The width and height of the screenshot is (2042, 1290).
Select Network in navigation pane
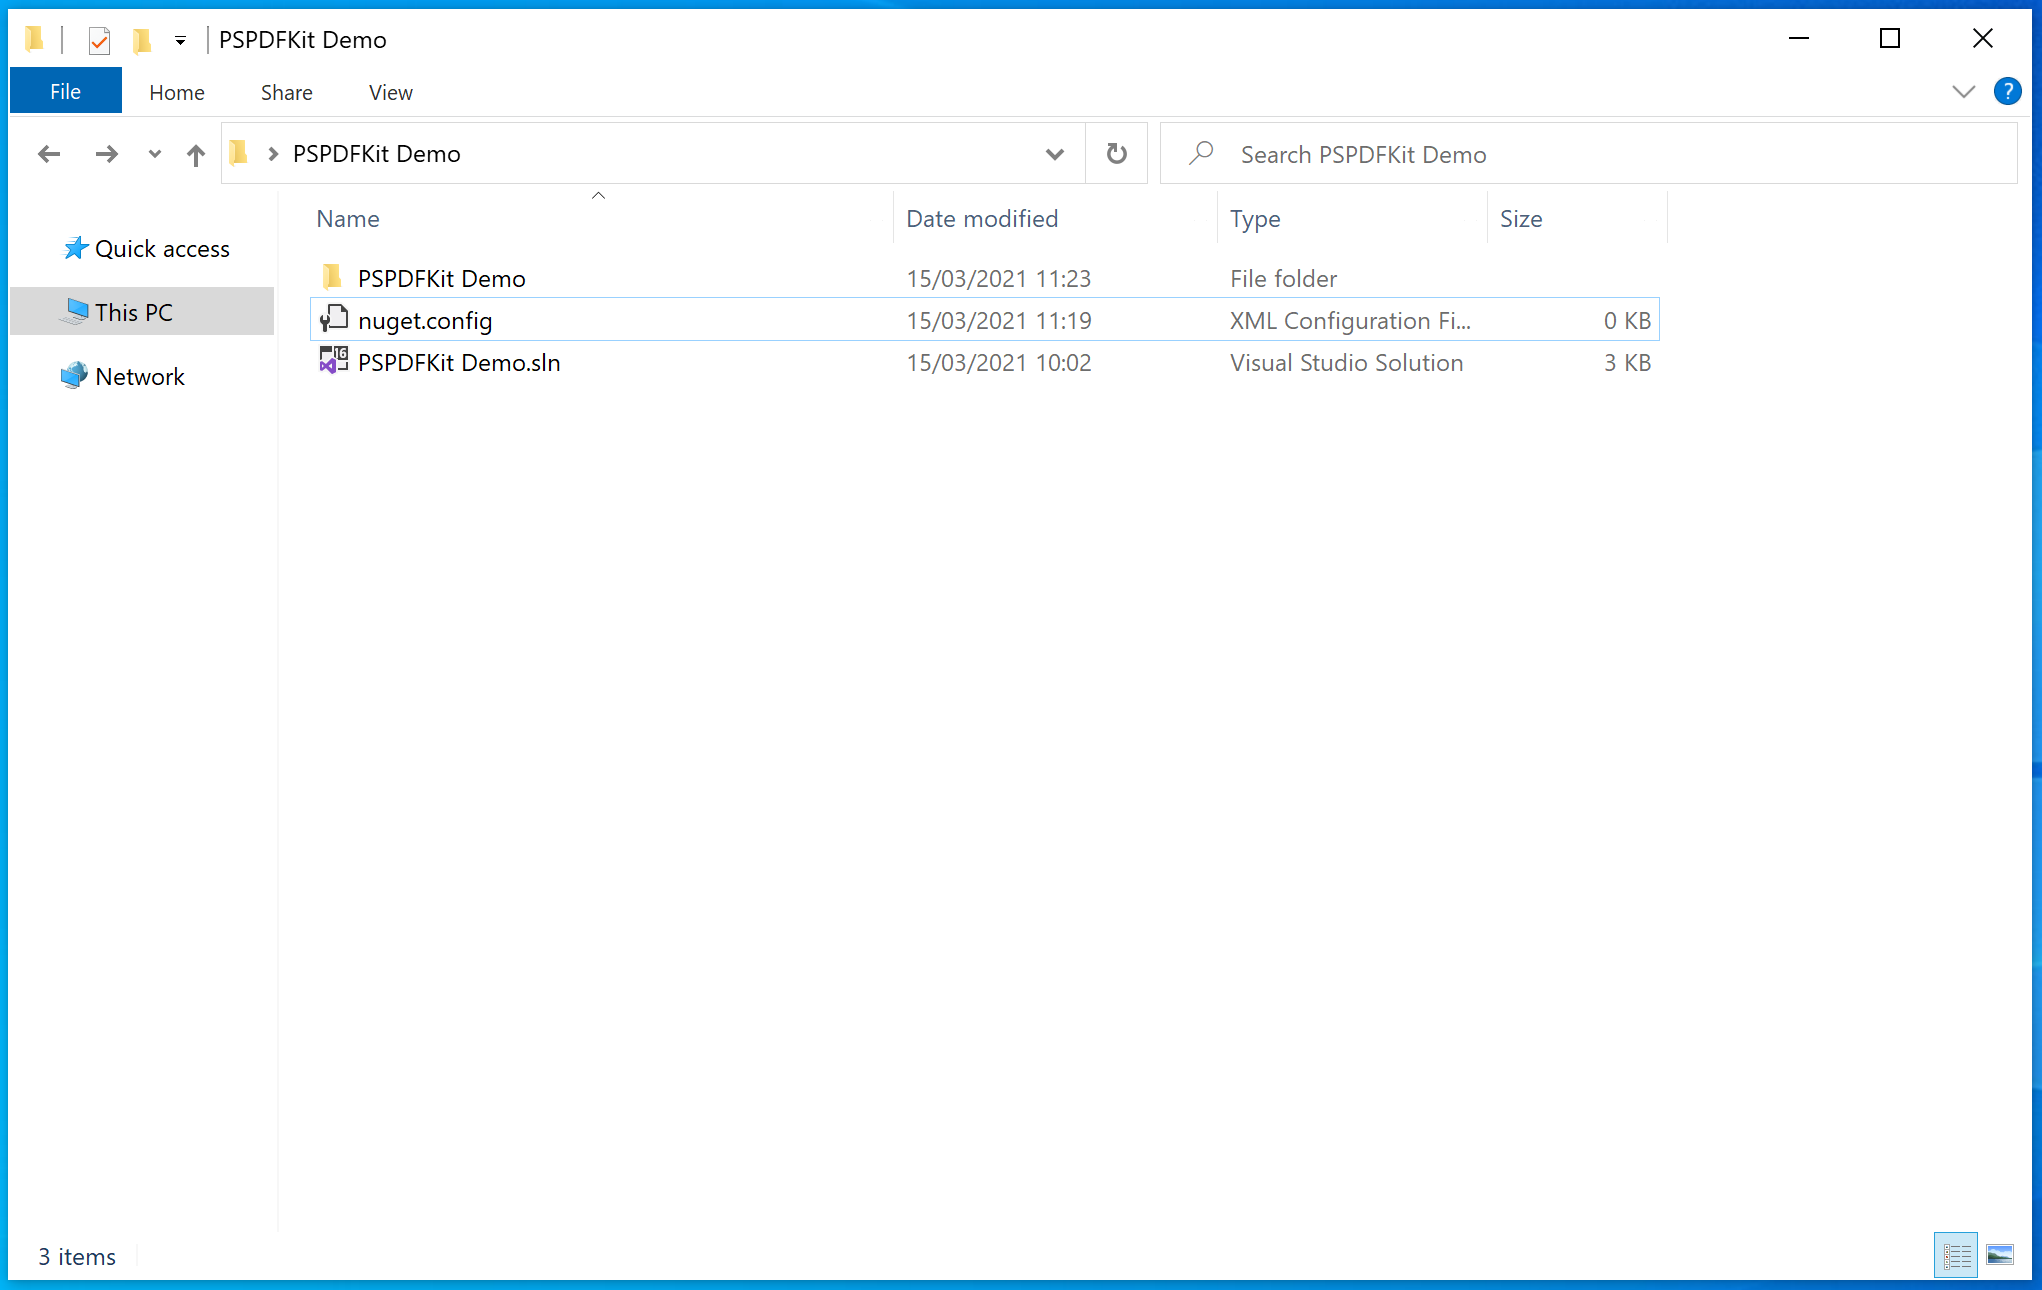point(140,377)
